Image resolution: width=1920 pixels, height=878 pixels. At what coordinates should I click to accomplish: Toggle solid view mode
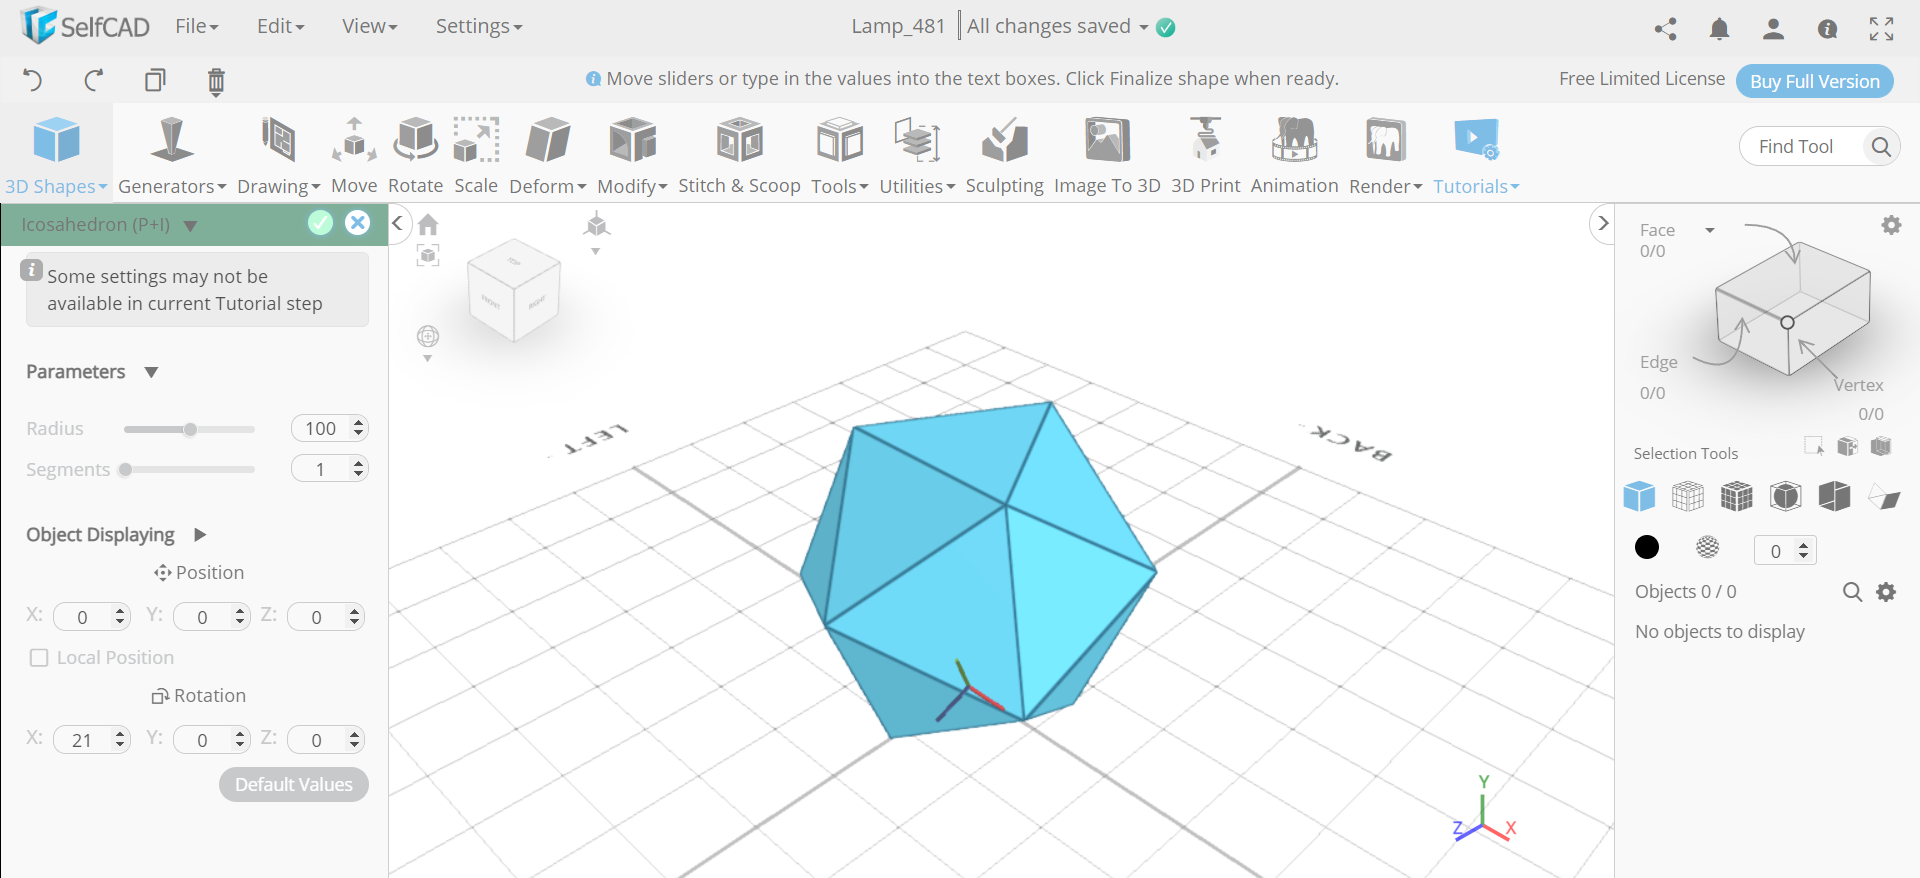point(1639,496)
